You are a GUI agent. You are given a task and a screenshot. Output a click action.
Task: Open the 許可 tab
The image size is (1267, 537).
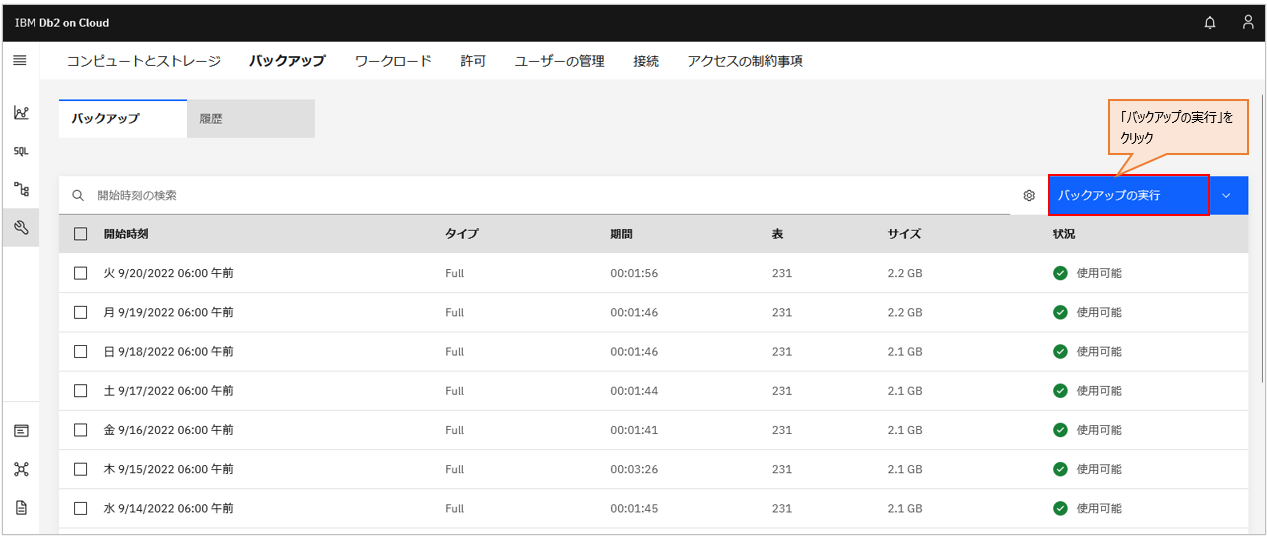pyautogui.click(x=473, y=61)
